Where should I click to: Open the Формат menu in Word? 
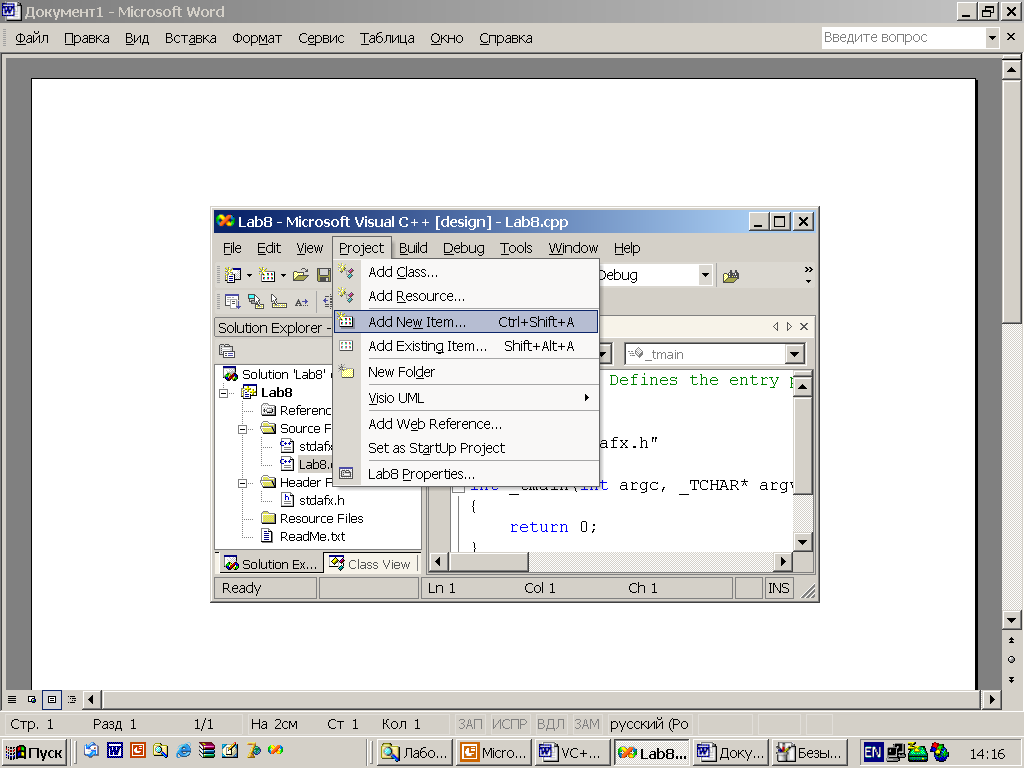point(257,38)
